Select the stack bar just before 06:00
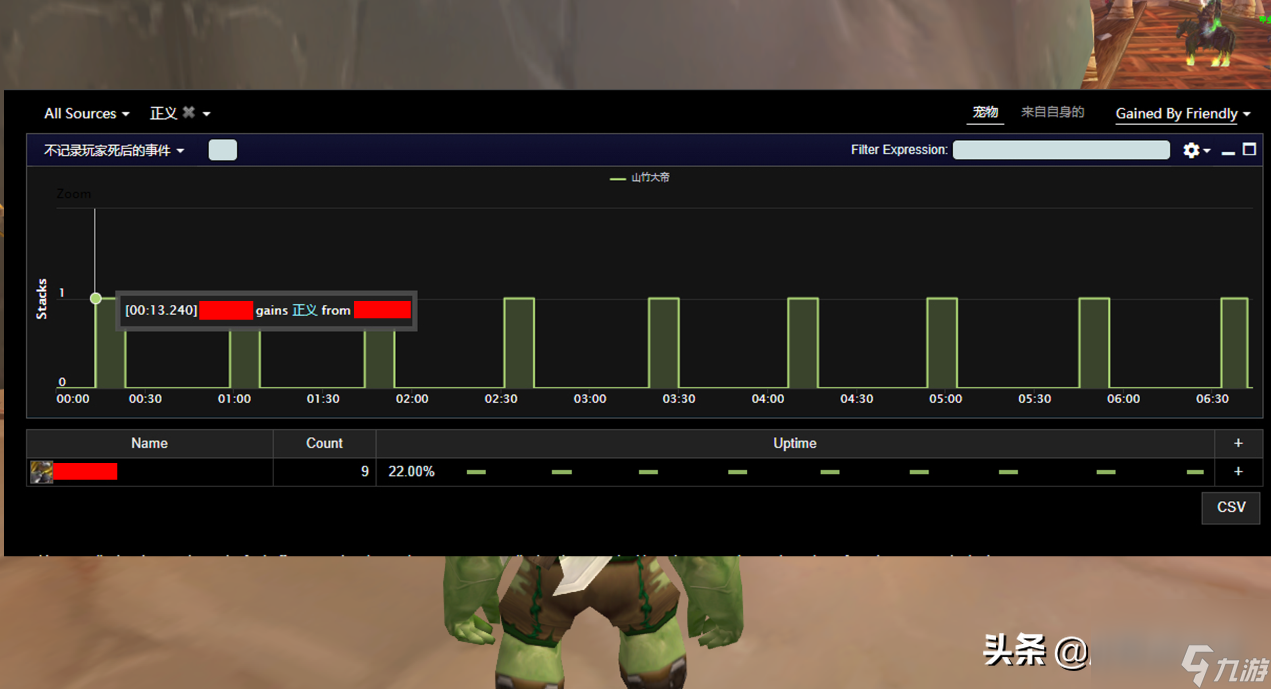1271x689 pixels. pyautogui.click(x=1094, y=343)
